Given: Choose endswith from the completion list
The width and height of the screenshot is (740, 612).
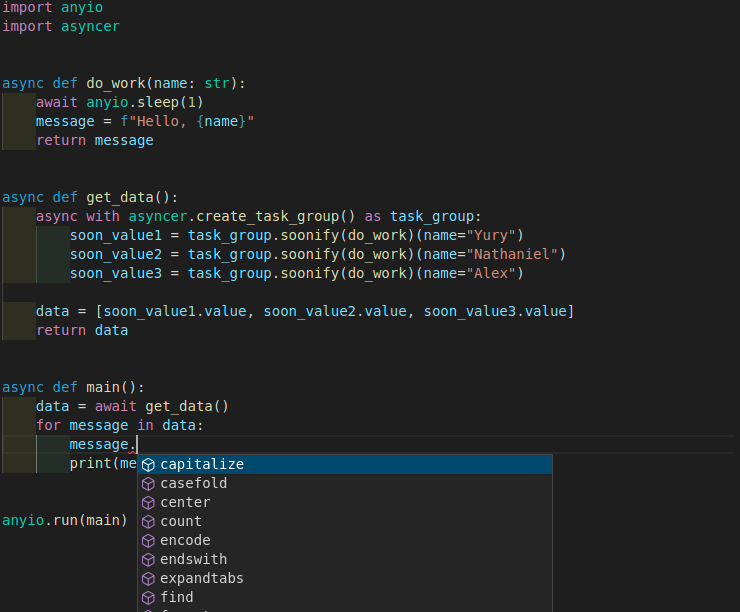Looking at the screenshot, I should tap(193, 560).
